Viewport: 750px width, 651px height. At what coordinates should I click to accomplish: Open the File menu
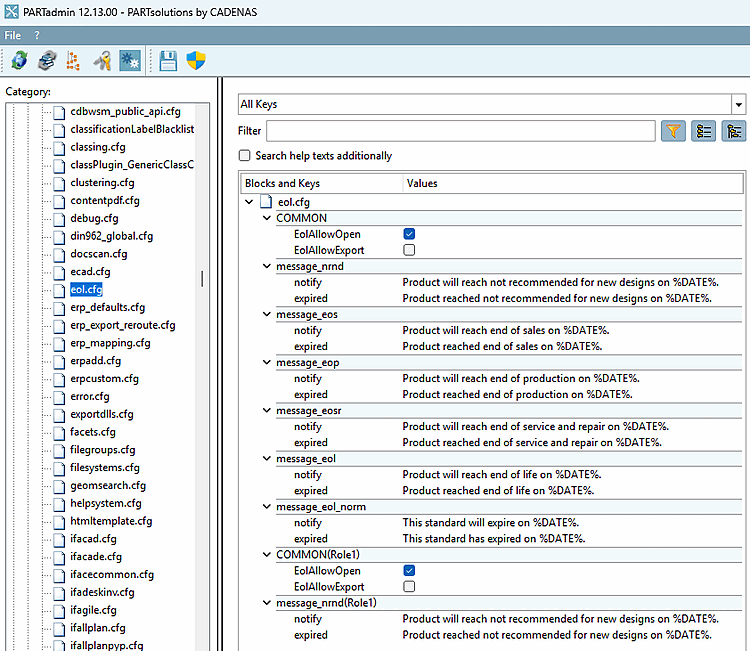[x=12, y=35]
